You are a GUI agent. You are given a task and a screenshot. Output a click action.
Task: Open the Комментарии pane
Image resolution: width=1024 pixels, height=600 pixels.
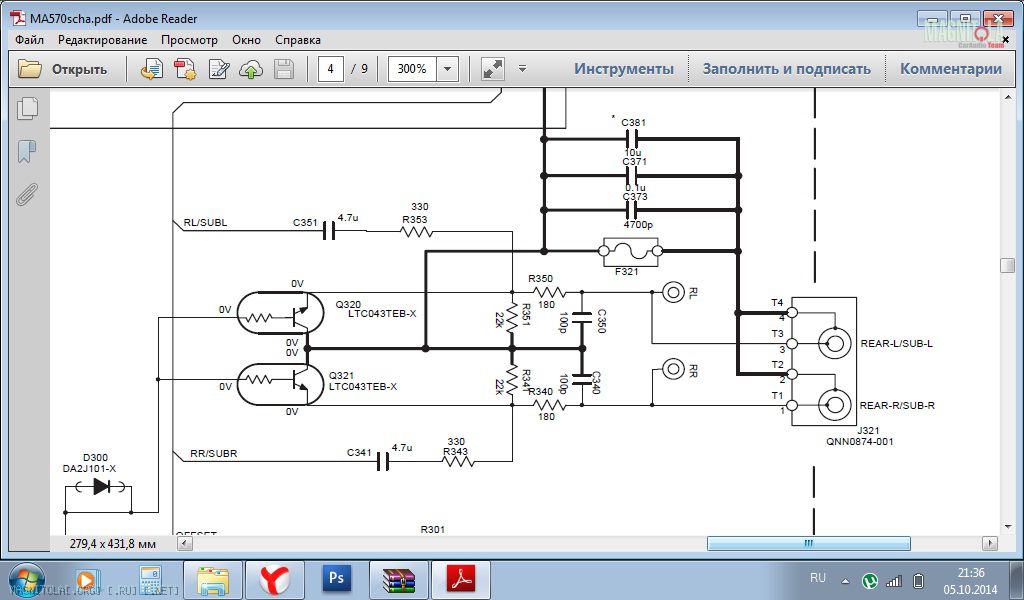[951, 69]
